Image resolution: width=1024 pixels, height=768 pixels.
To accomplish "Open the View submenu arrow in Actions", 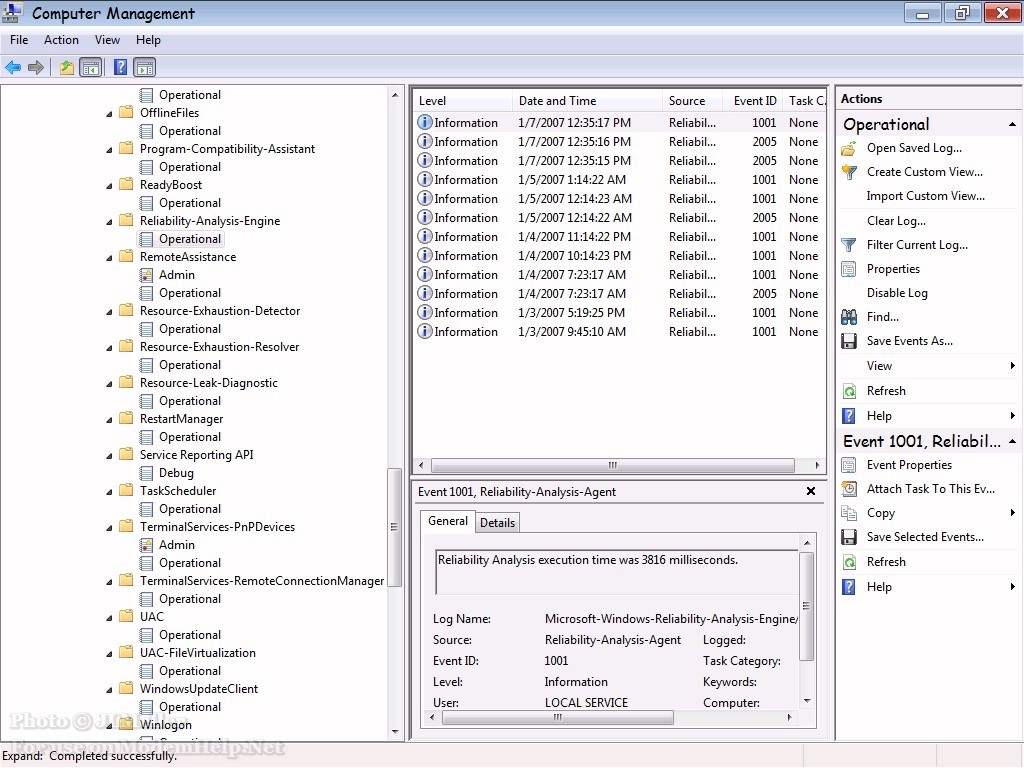I will click(x=1012, y=366).
